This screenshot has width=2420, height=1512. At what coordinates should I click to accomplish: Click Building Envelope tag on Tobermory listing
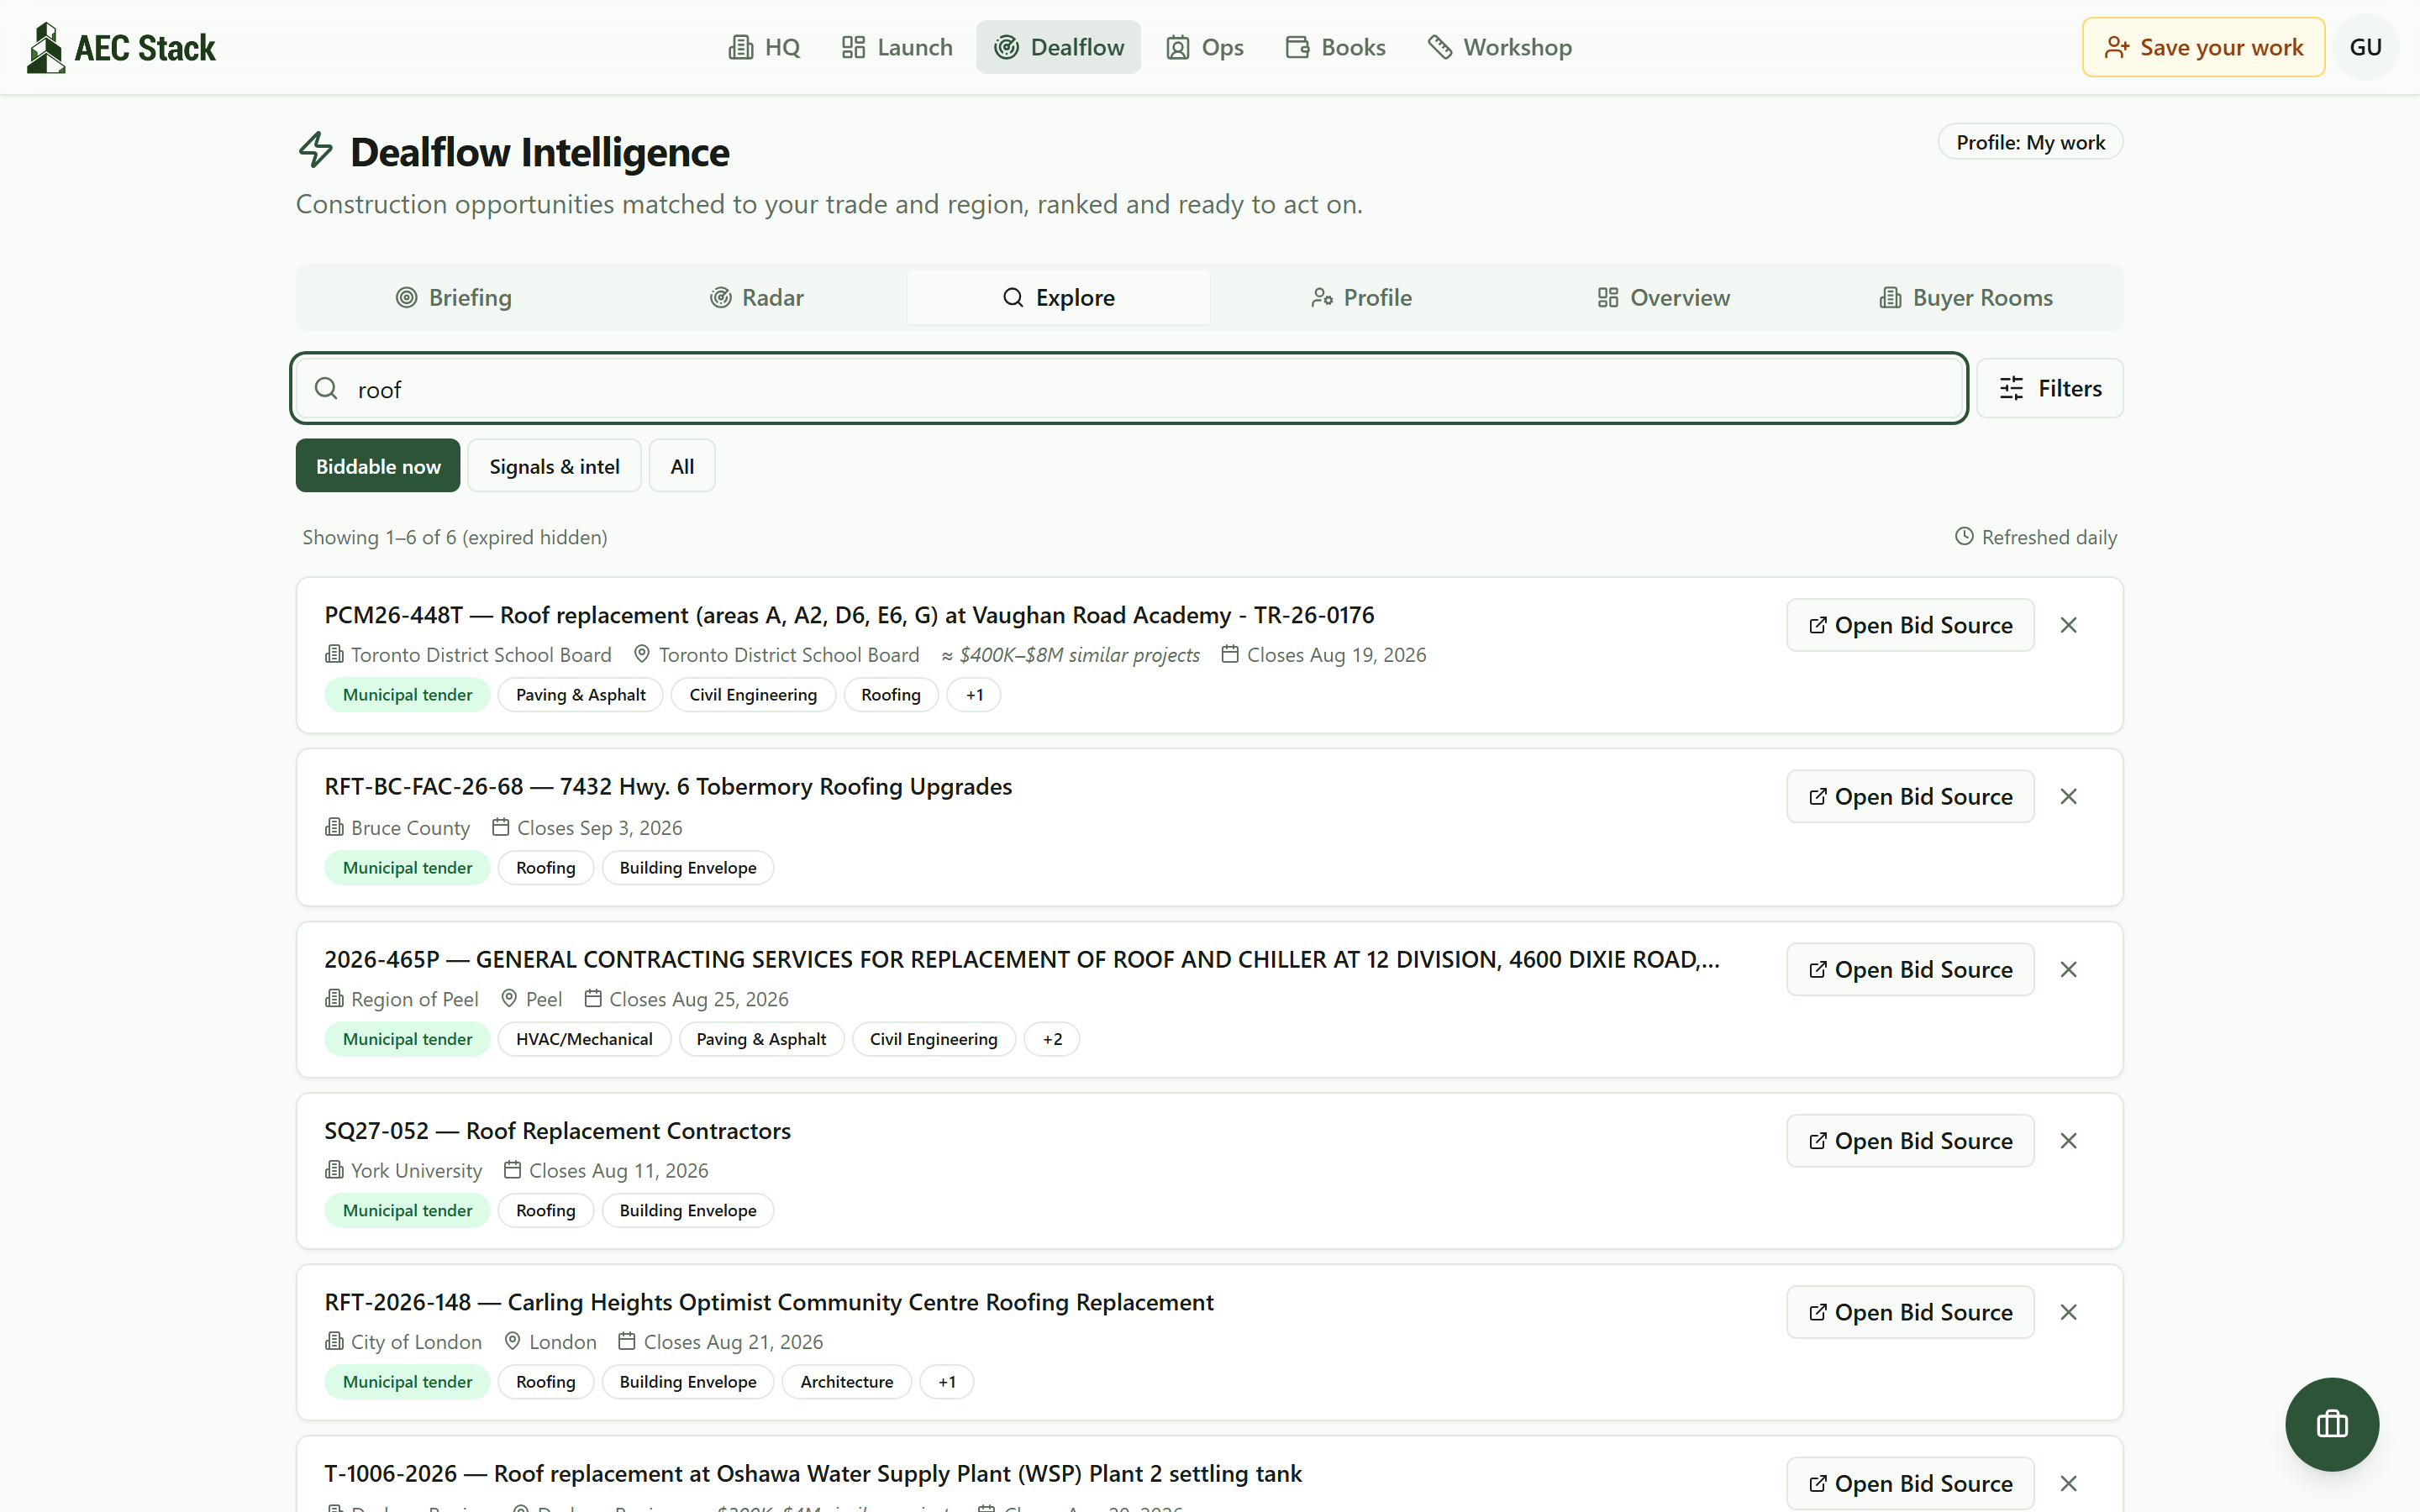tap(688, 868)
